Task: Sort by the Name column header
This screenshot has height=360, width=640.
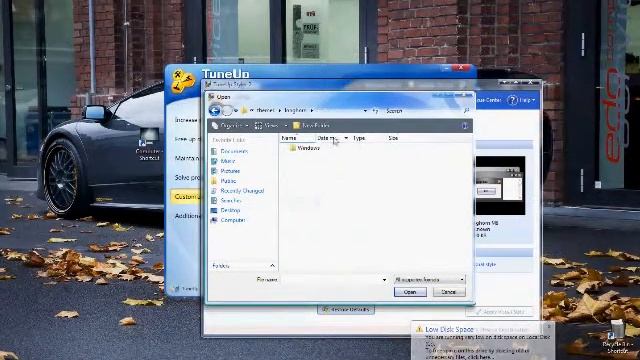Action: click(298, 138)
